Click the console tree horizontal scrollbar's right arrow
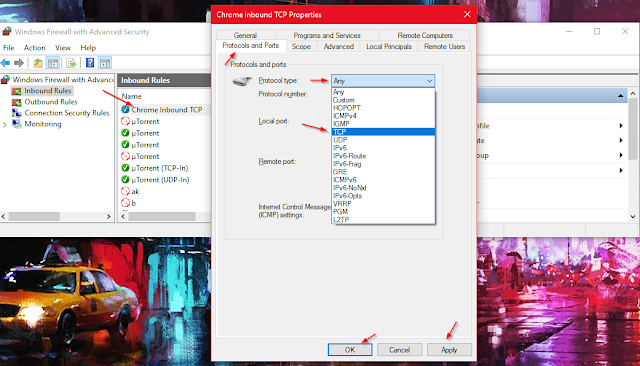This screenshot has height=366, width=640. [x=109, y=216]
